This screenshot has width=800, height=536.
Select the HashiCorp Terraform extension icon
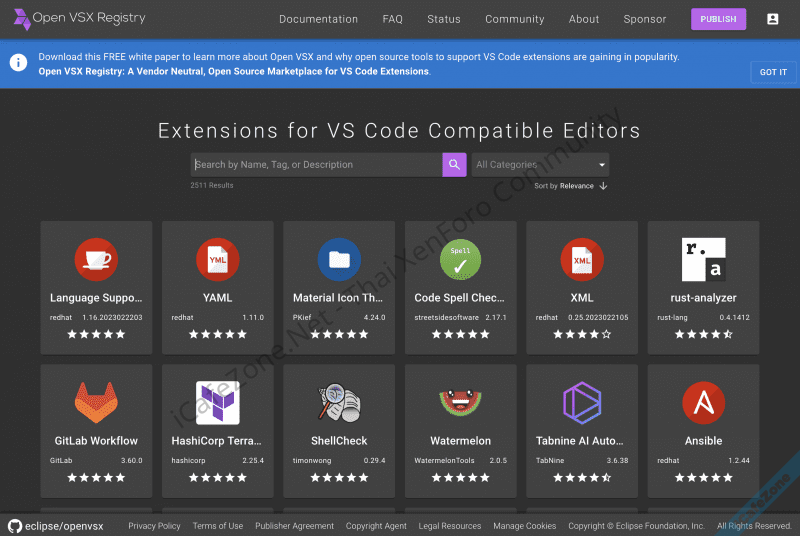point(217,403)
